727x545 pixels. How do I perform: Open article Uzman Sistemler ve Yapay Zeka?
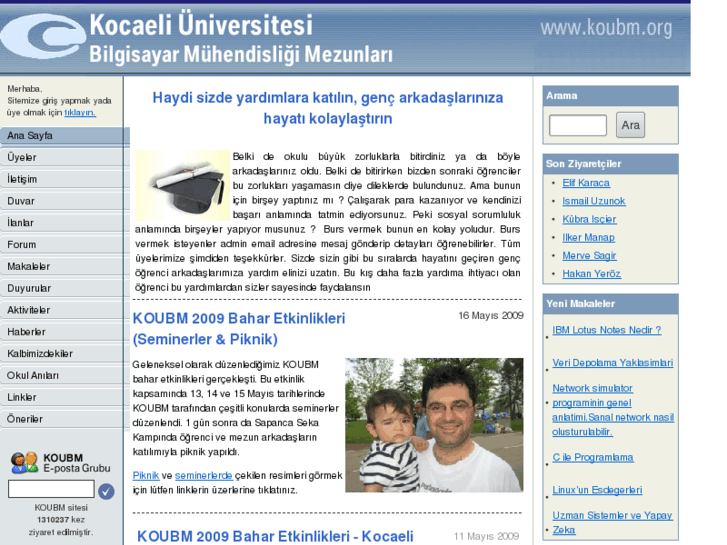point(612,523)
